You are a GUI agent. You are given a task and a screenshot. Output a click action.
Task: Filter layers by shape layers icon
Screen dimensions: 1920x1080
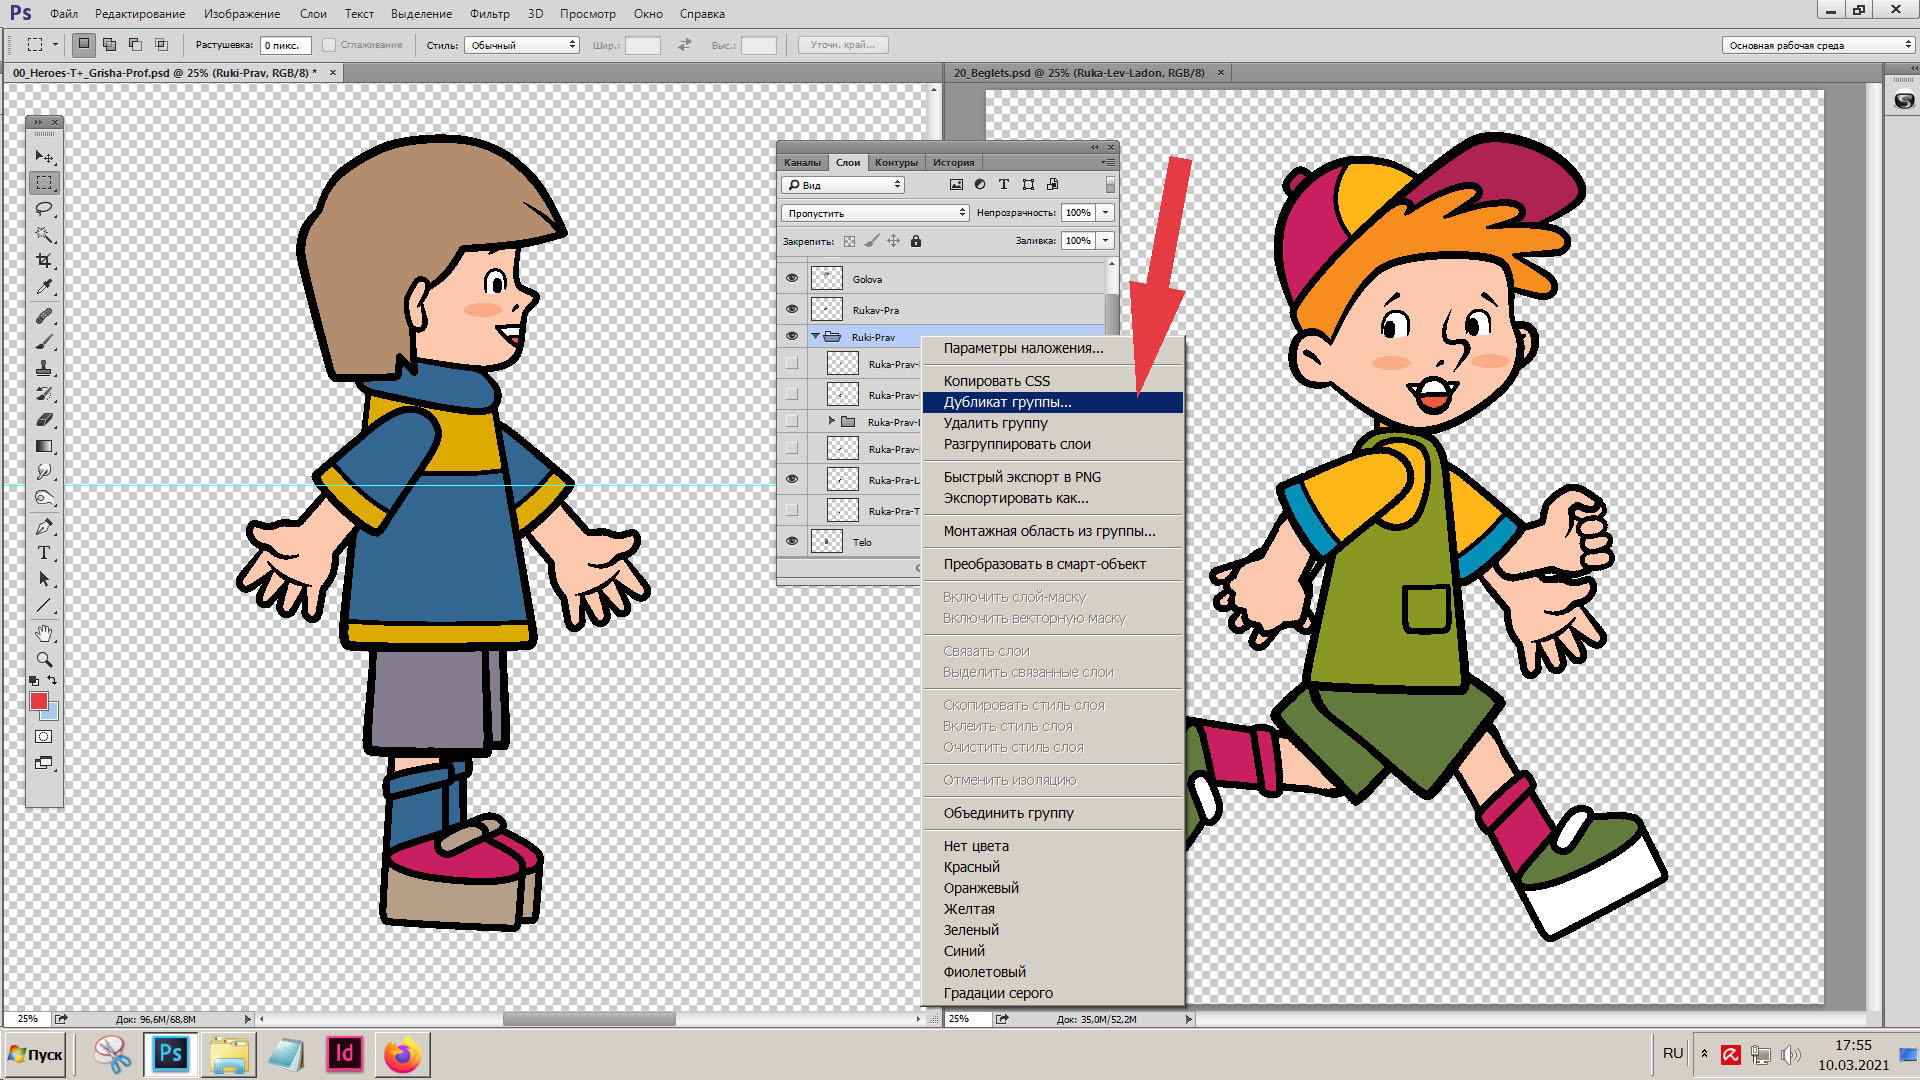tap(1028, 185)
